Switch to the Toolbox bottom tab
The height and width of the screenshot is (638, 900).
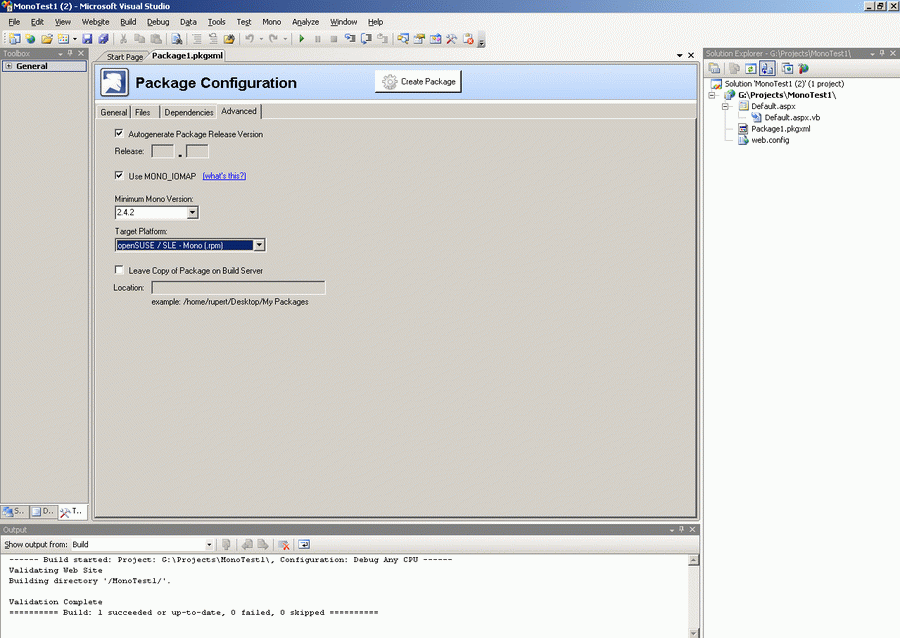(x=73, y=511)
